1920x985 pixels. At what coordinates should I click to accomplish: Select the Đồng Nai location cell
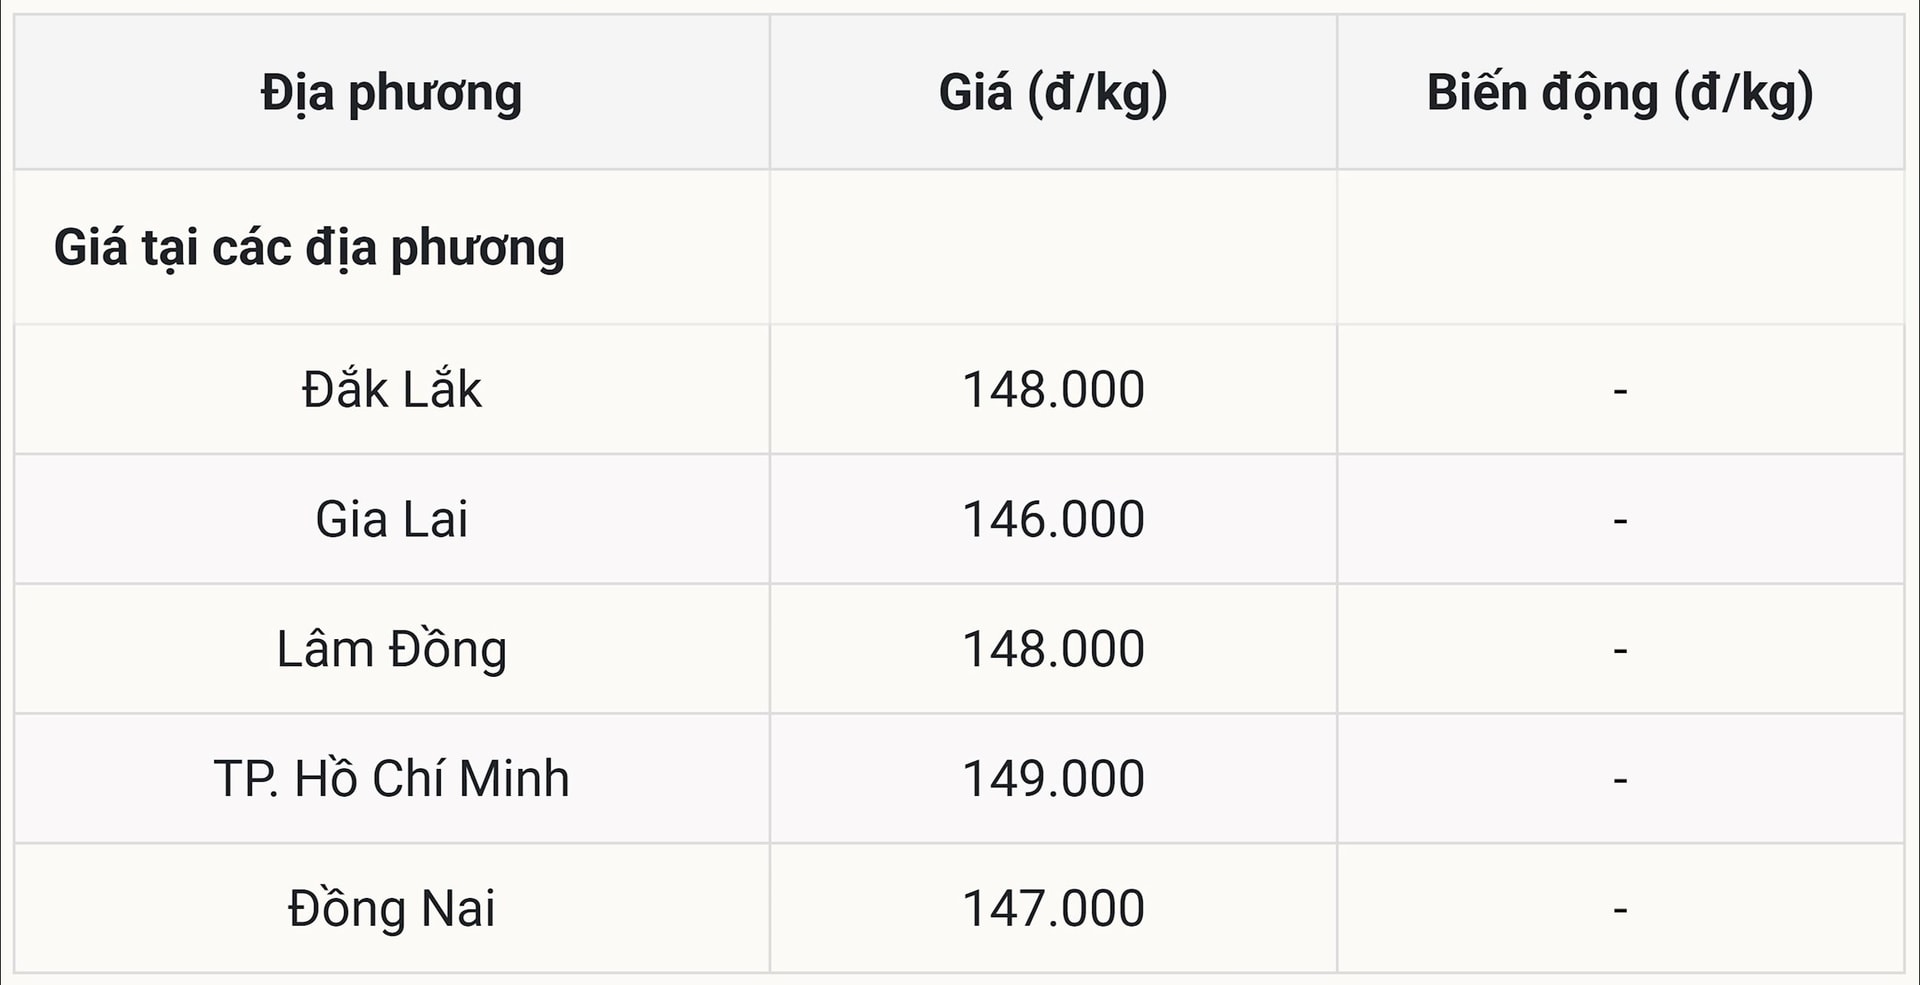click(391, 908)
